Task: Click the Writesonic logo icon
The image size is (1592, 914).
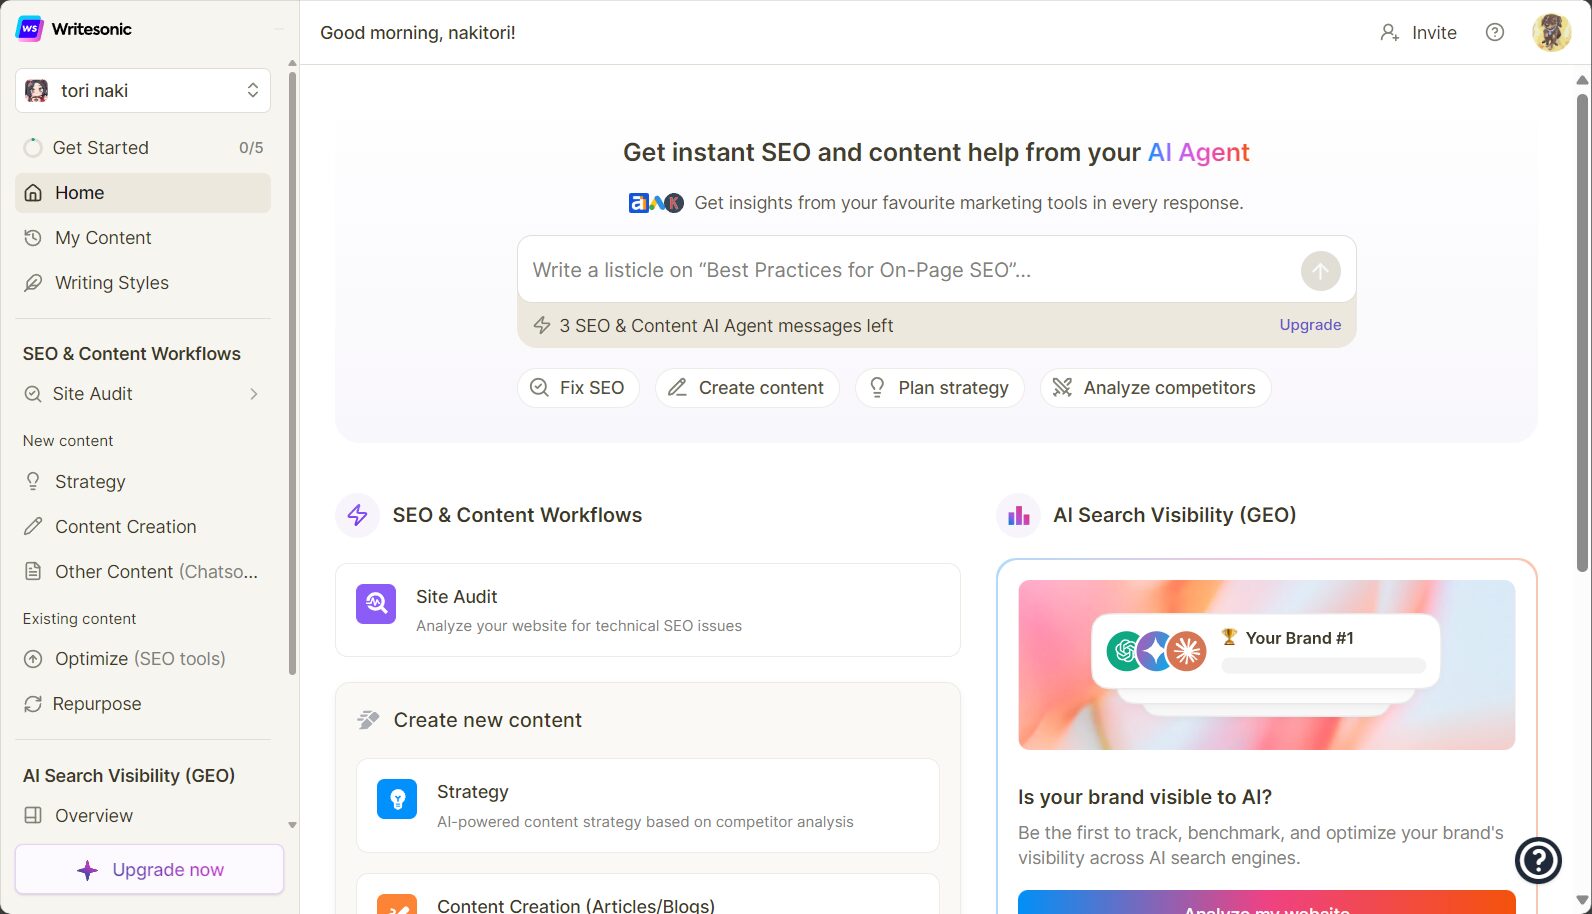Action: coord(30,29)
